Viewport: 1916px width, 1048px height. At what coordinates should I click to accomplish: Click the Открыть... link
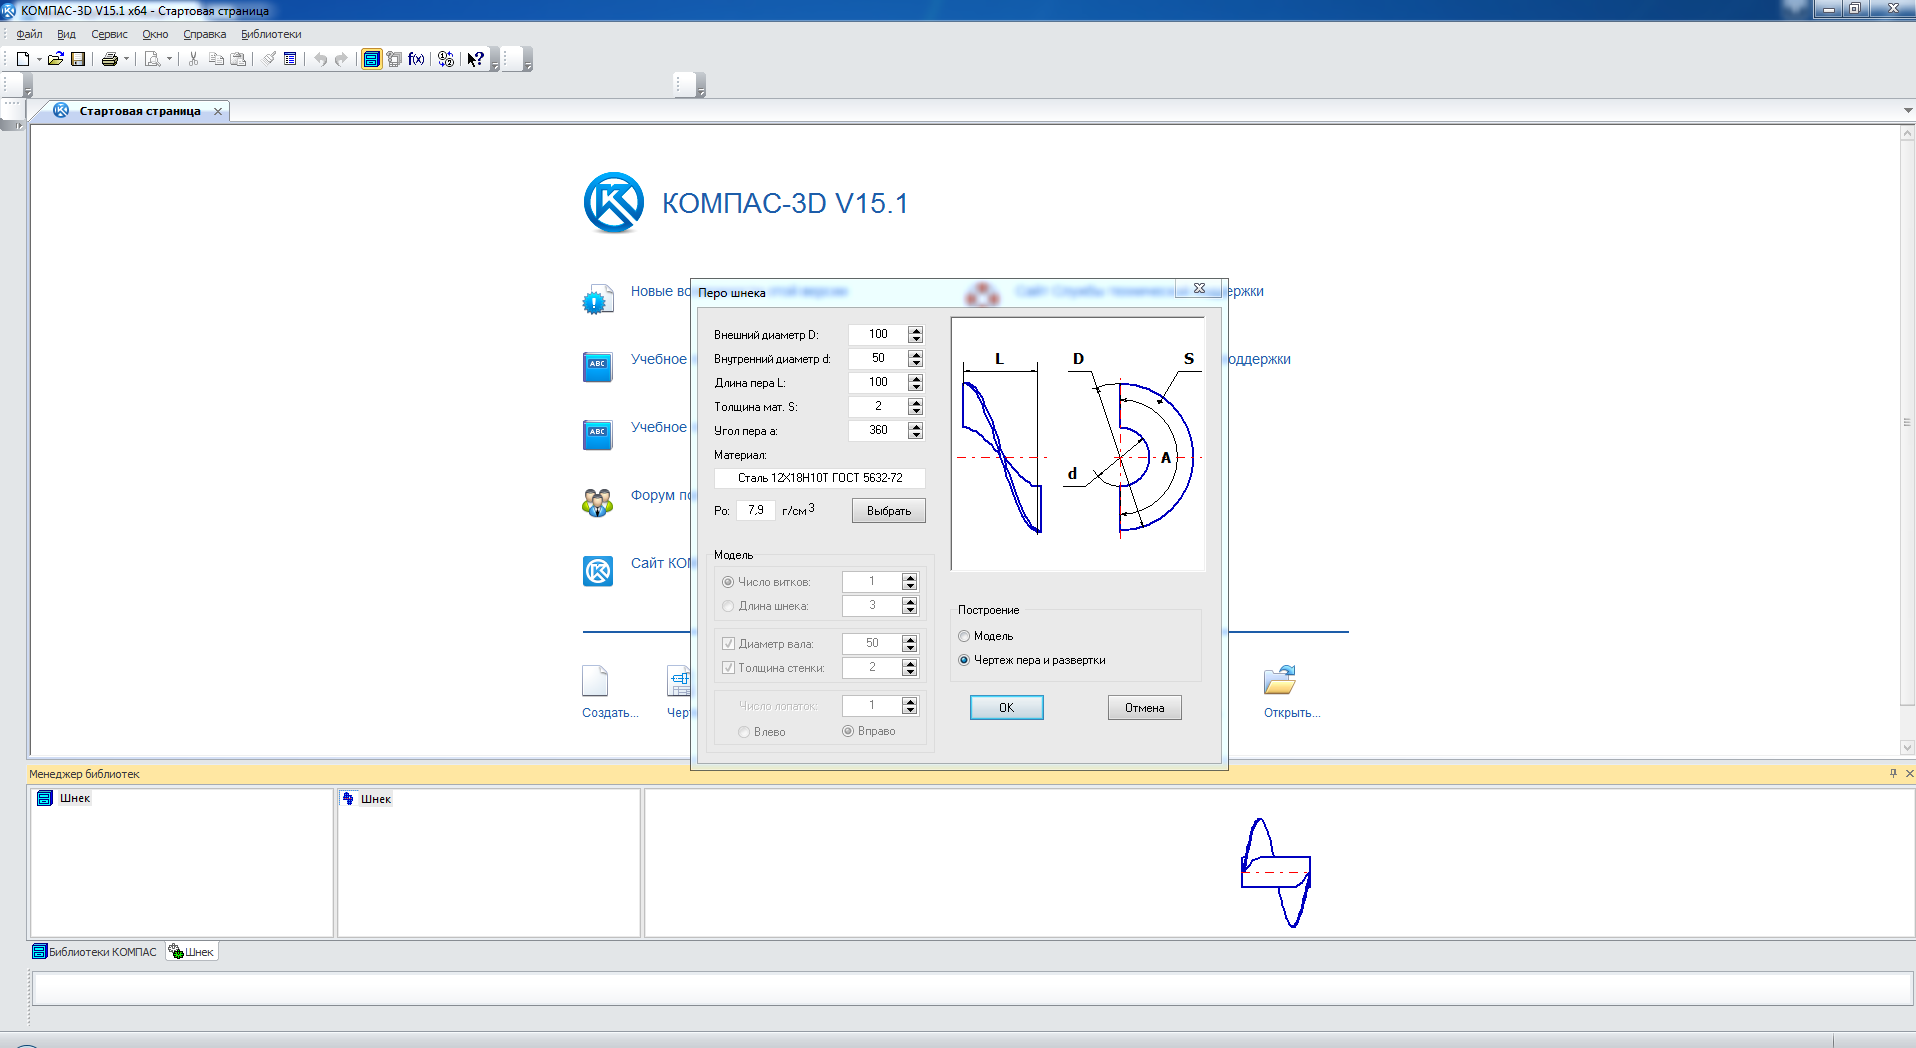coord(1292,713)
